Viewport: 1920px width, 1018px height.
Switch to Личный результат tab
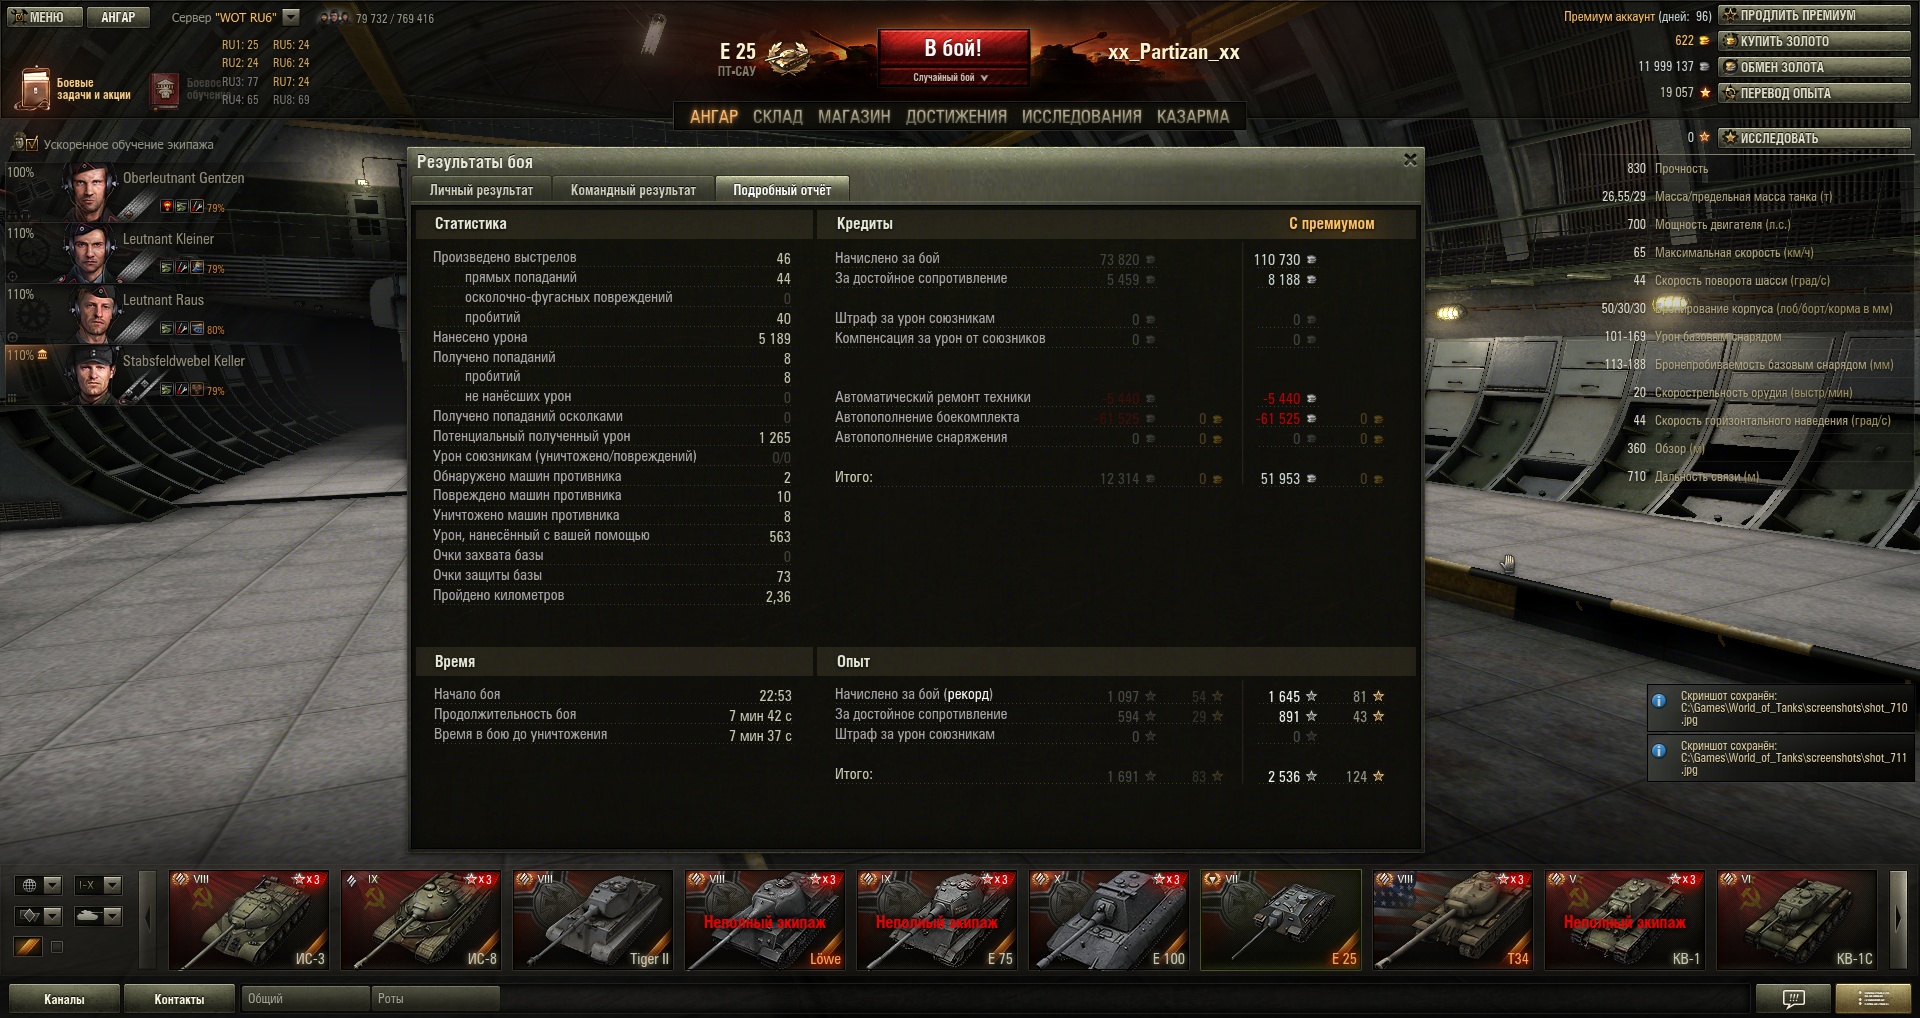[481, 190]
